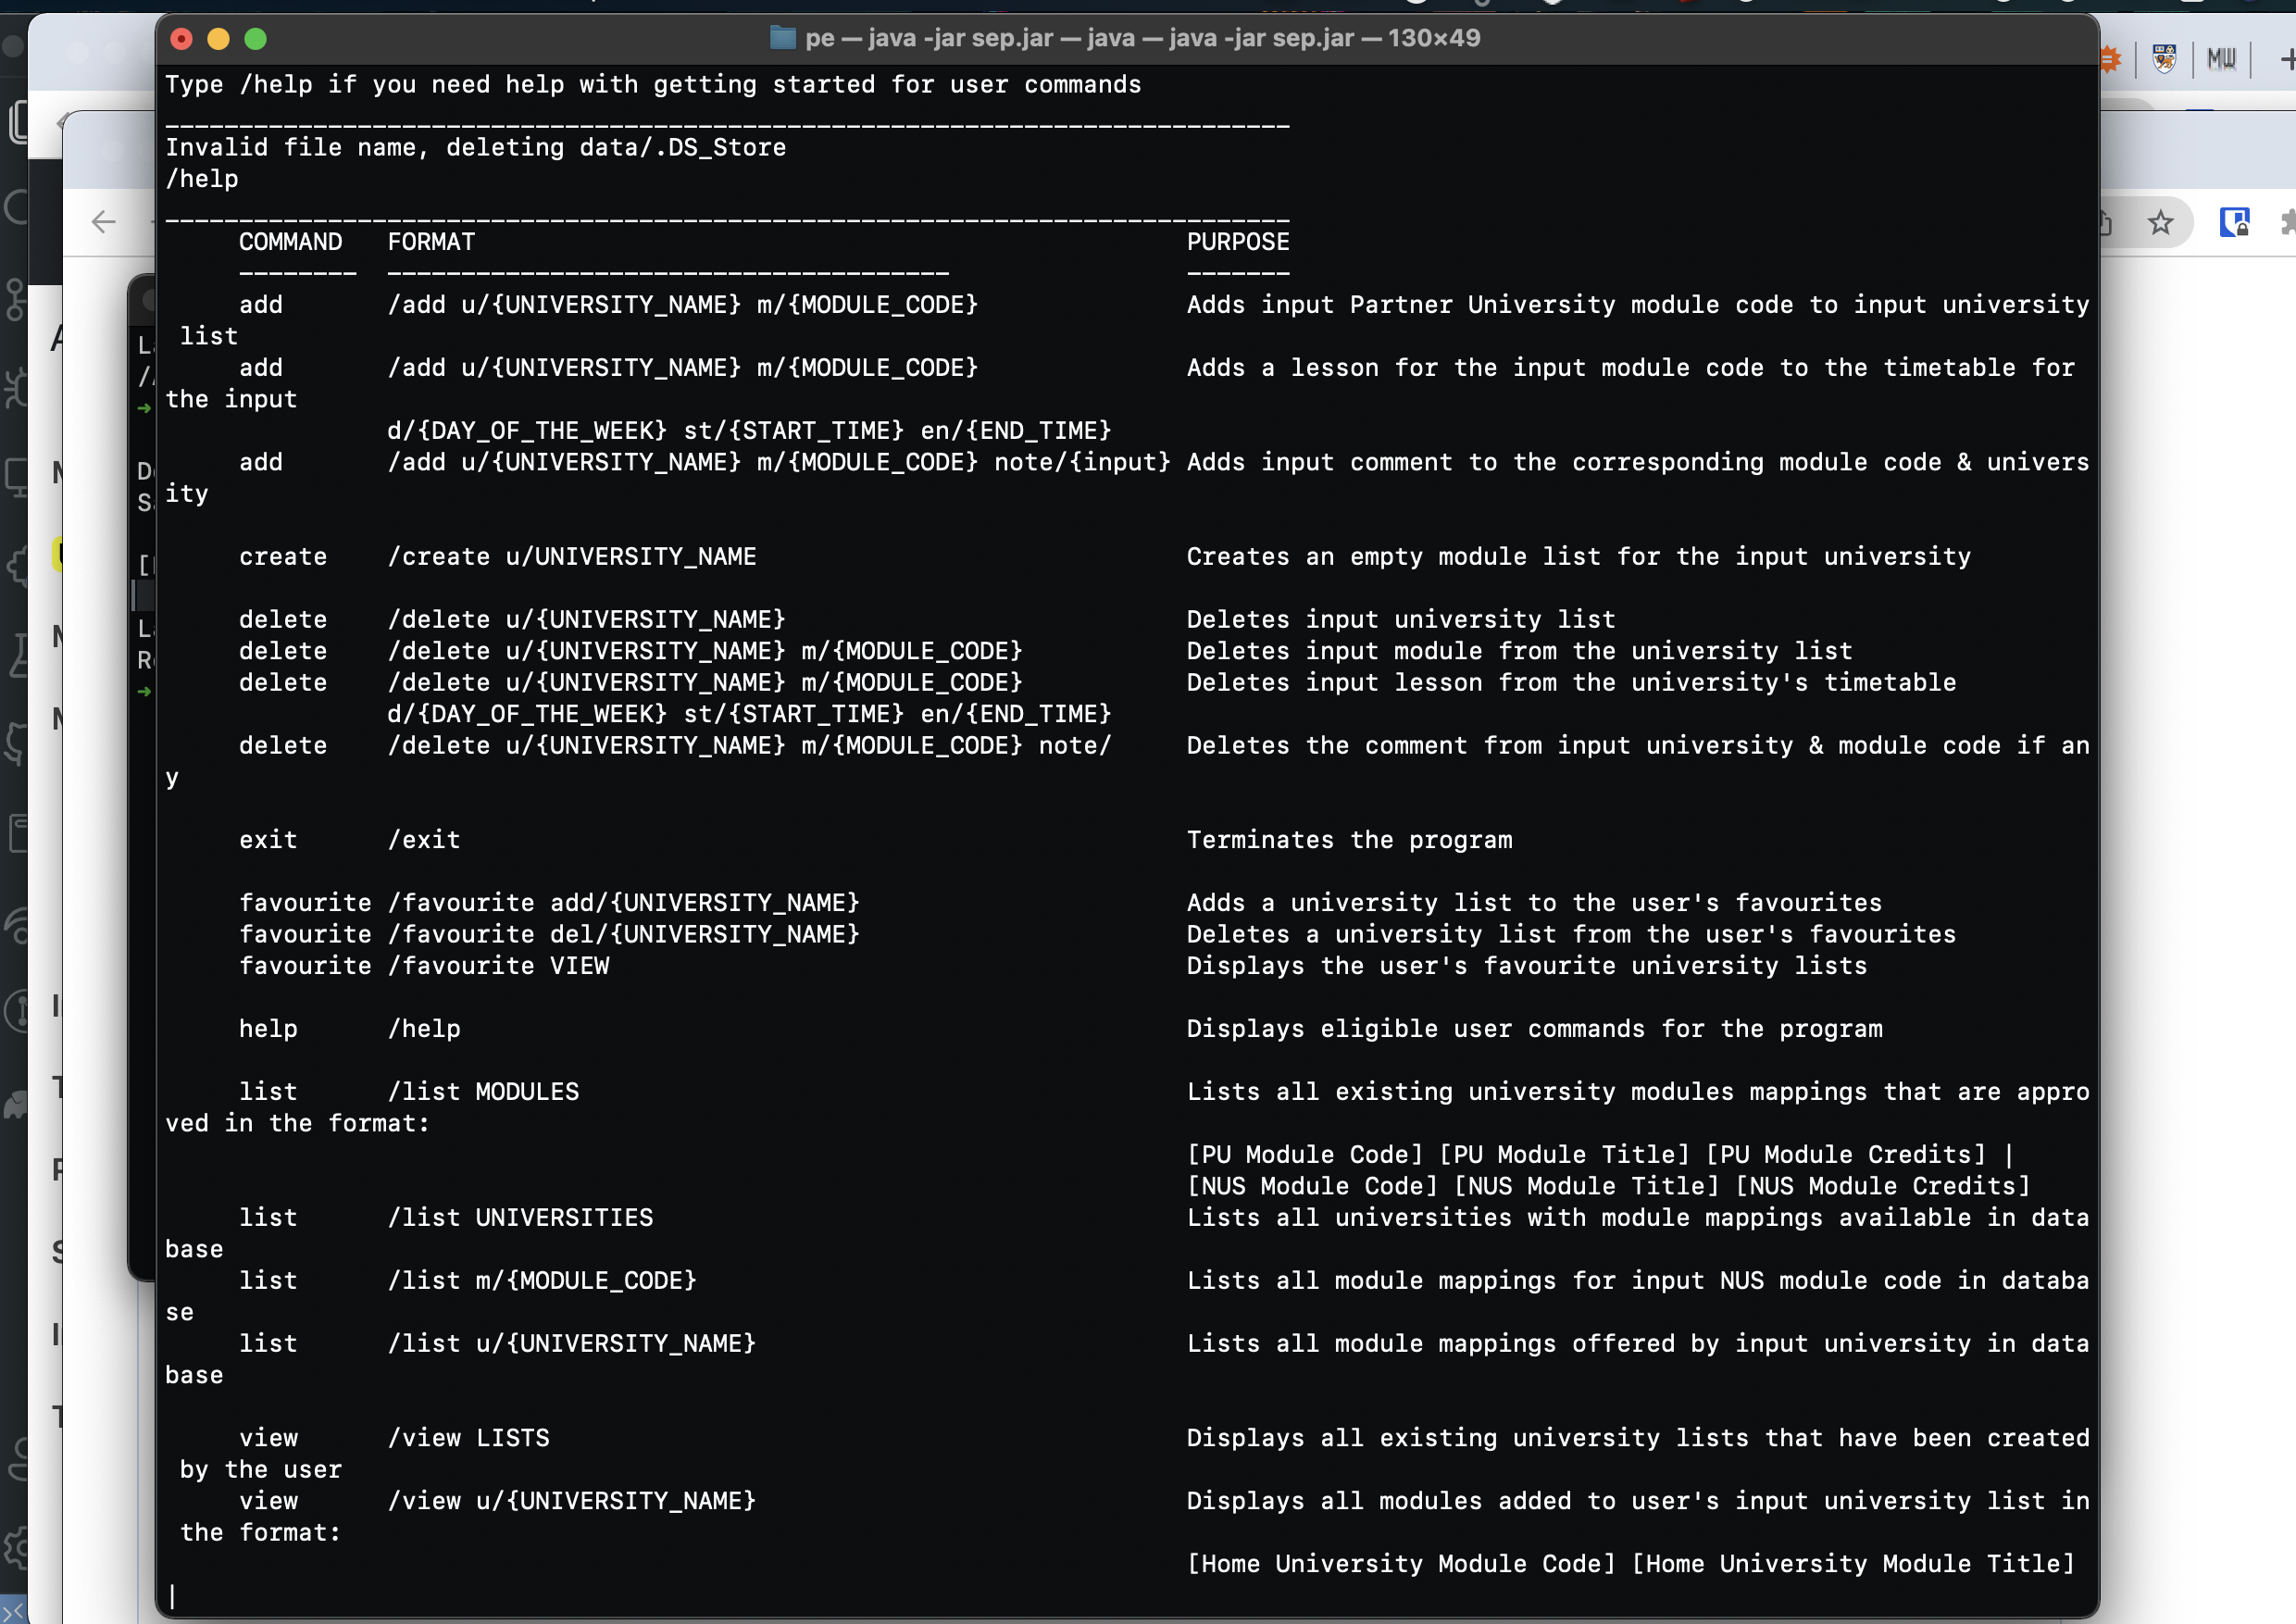The height and width of the screenshot is (1624, 2296).
Task: Click the terminal's green zoom button
Action: point(256,39)
